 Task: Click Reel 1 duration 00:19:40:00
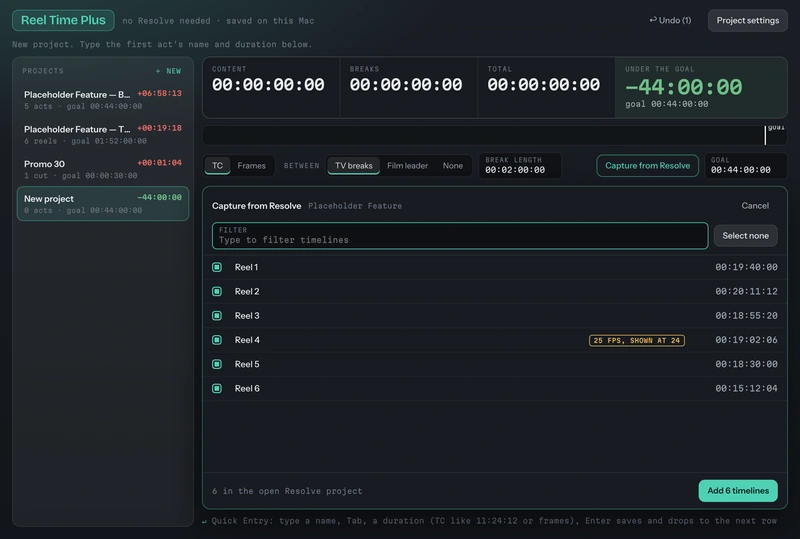click(x=746, y=267)
